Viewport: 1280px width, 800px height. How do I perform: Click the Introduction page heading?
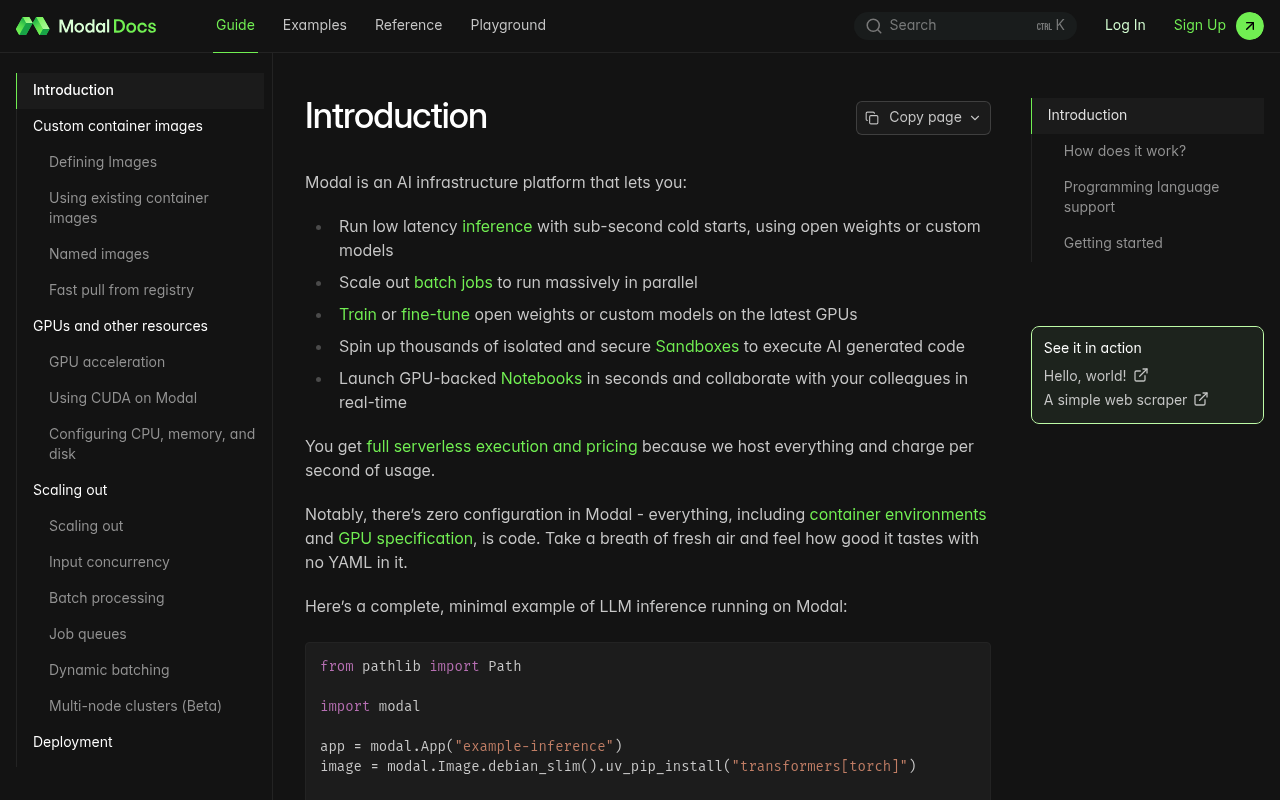tap(396, 116)
